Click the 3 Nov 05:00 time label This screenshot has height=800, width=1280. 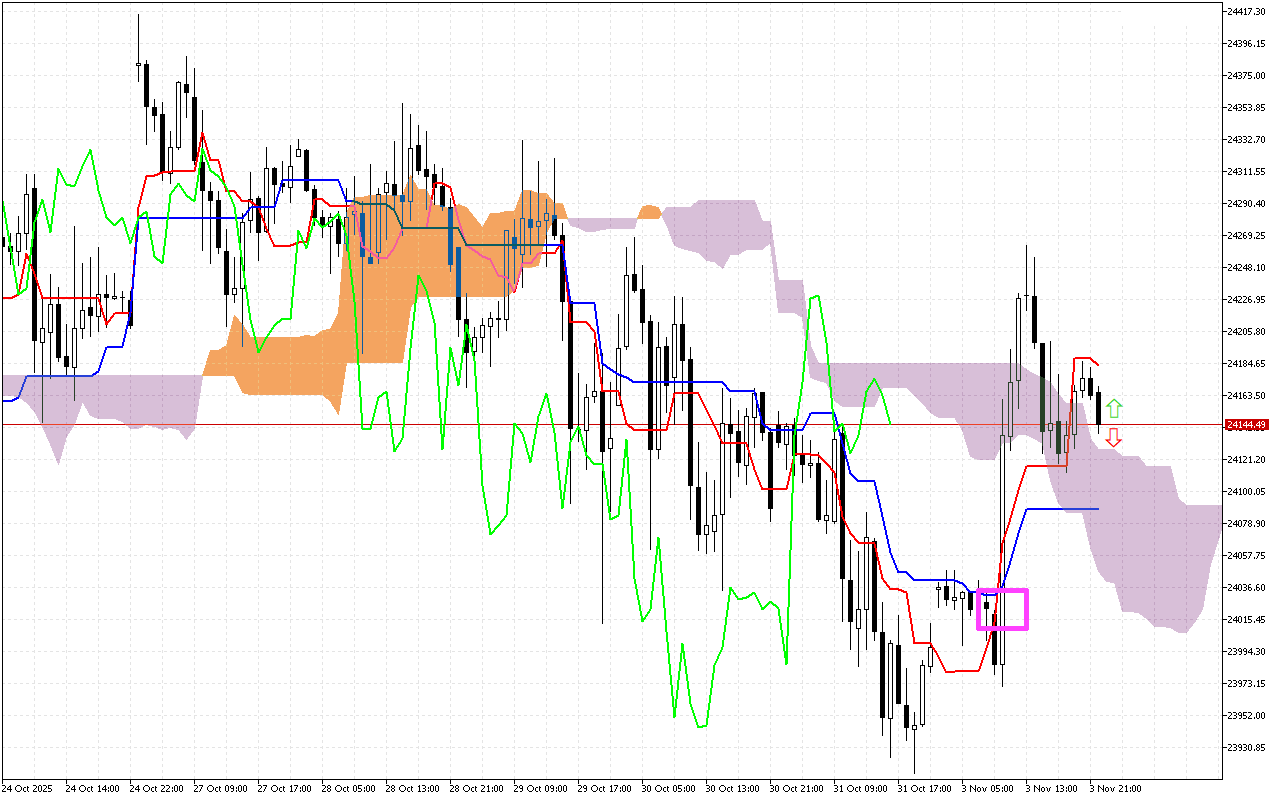(987, 788)
